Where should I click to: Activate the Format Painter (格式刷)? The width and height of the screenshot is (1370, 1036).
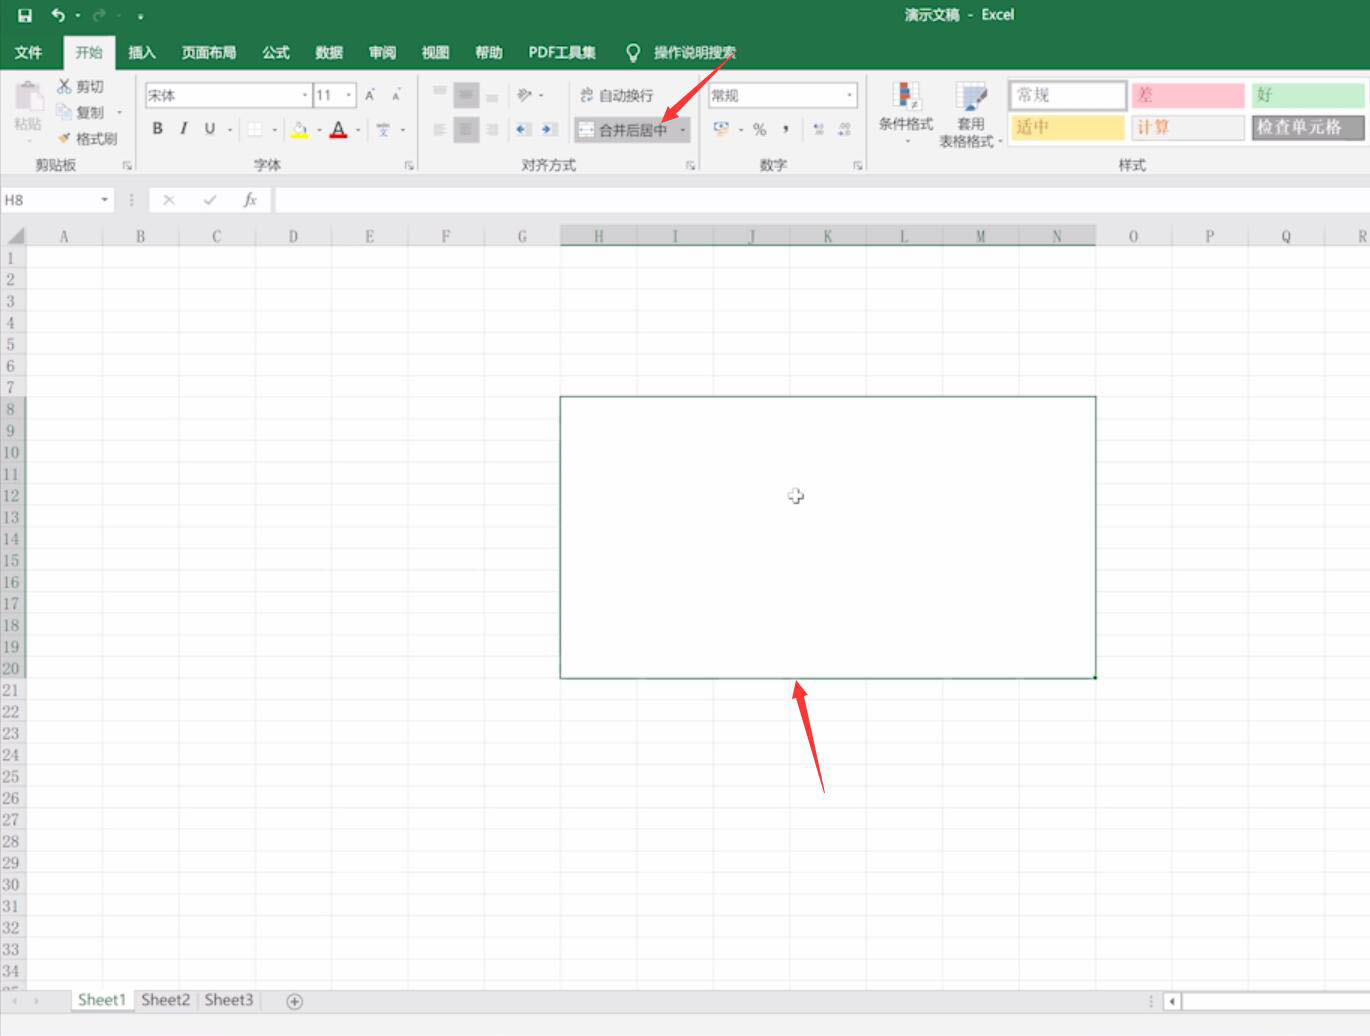(87, 138)
